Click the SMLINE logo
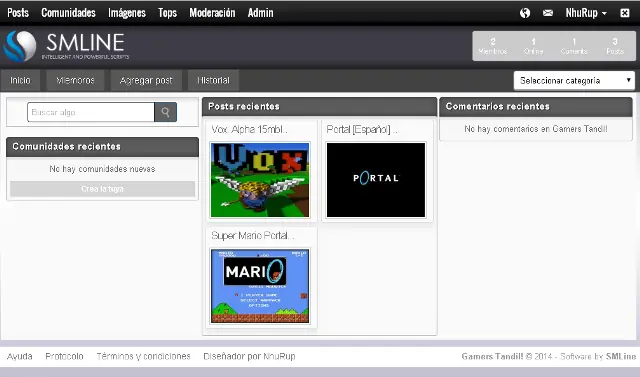640x377 pixels. pyautogui.click(x=67, y=46)
